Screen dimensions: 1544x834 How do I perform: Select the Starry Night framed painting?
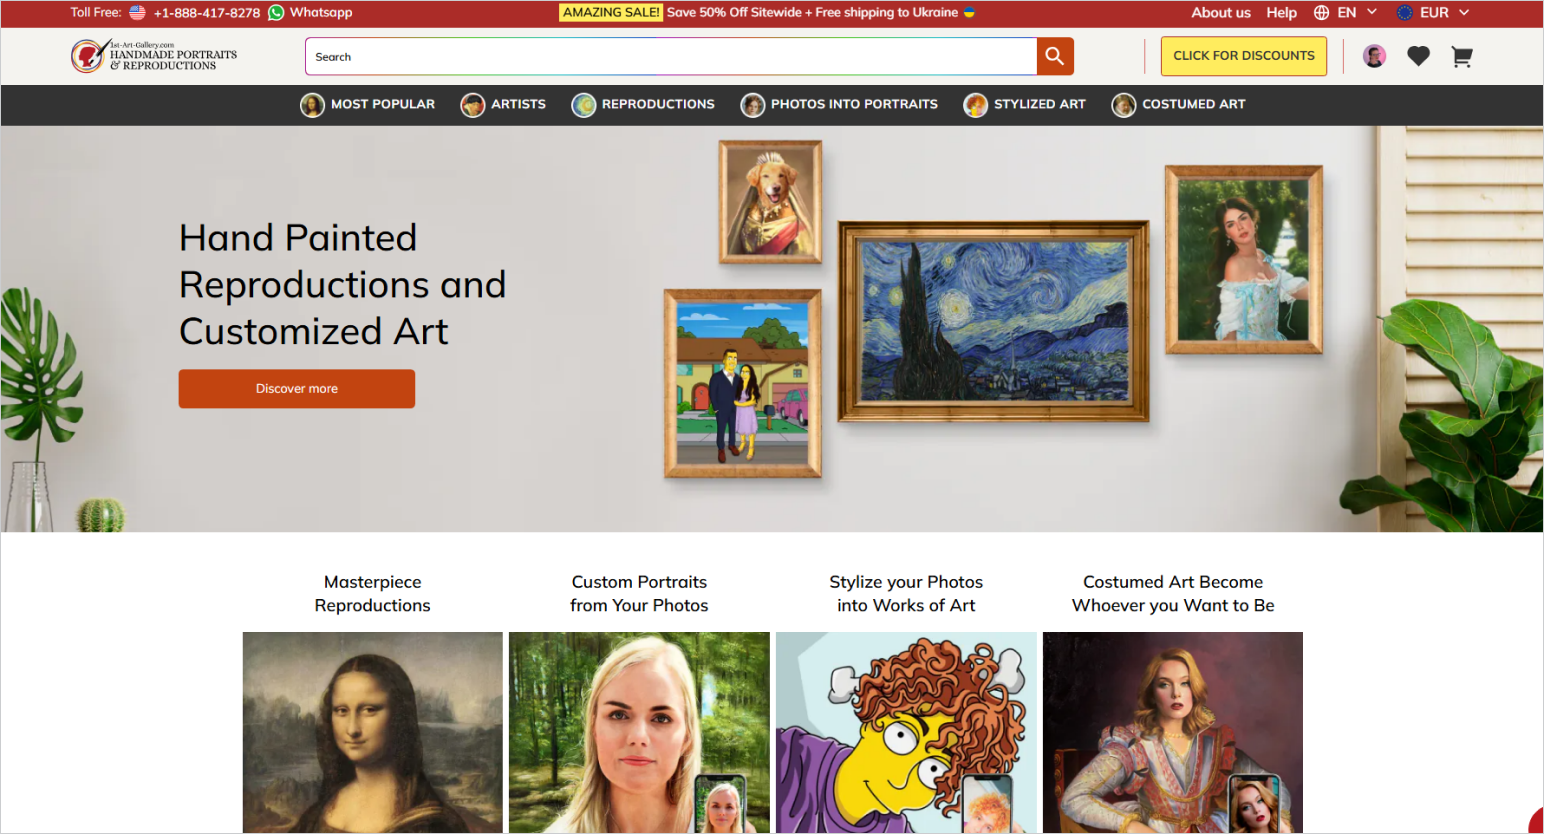(x=993, y=321)
